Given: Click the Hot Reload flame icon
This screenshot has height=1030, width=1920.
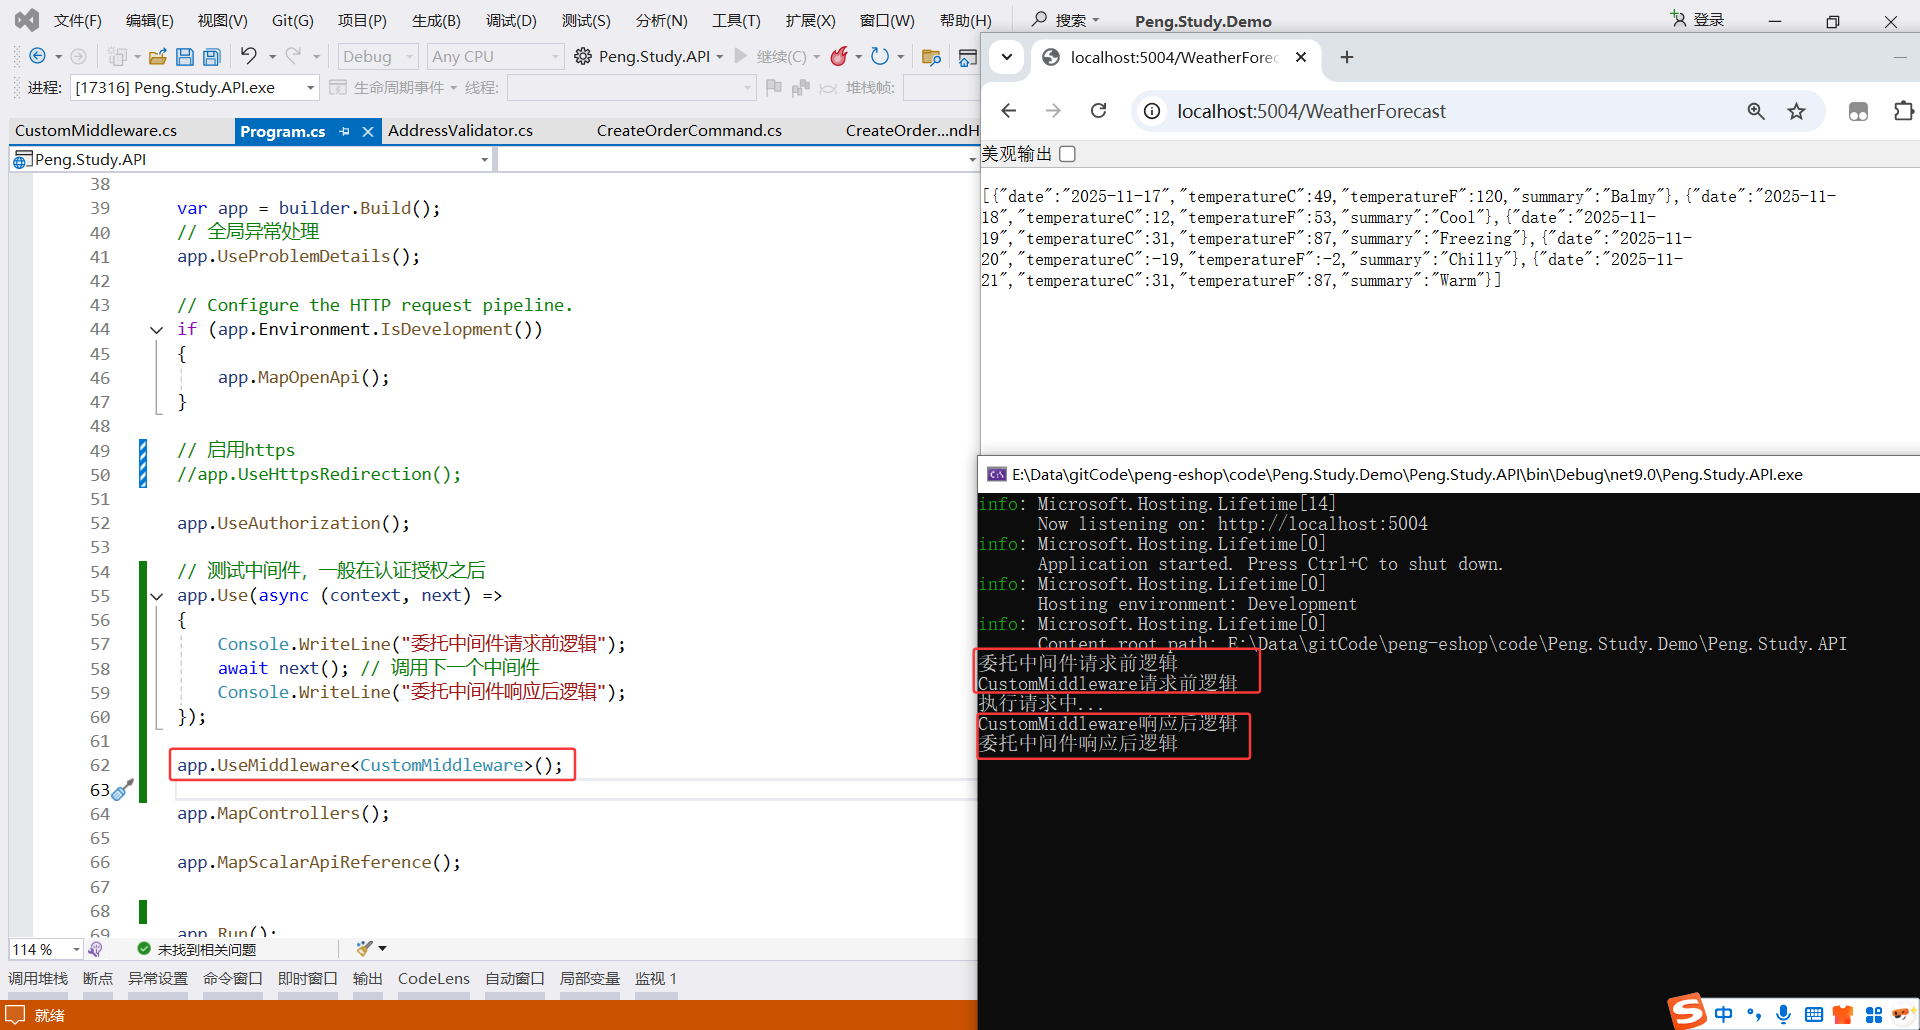Looking at the screenshot, I should (x=839, y=56).
